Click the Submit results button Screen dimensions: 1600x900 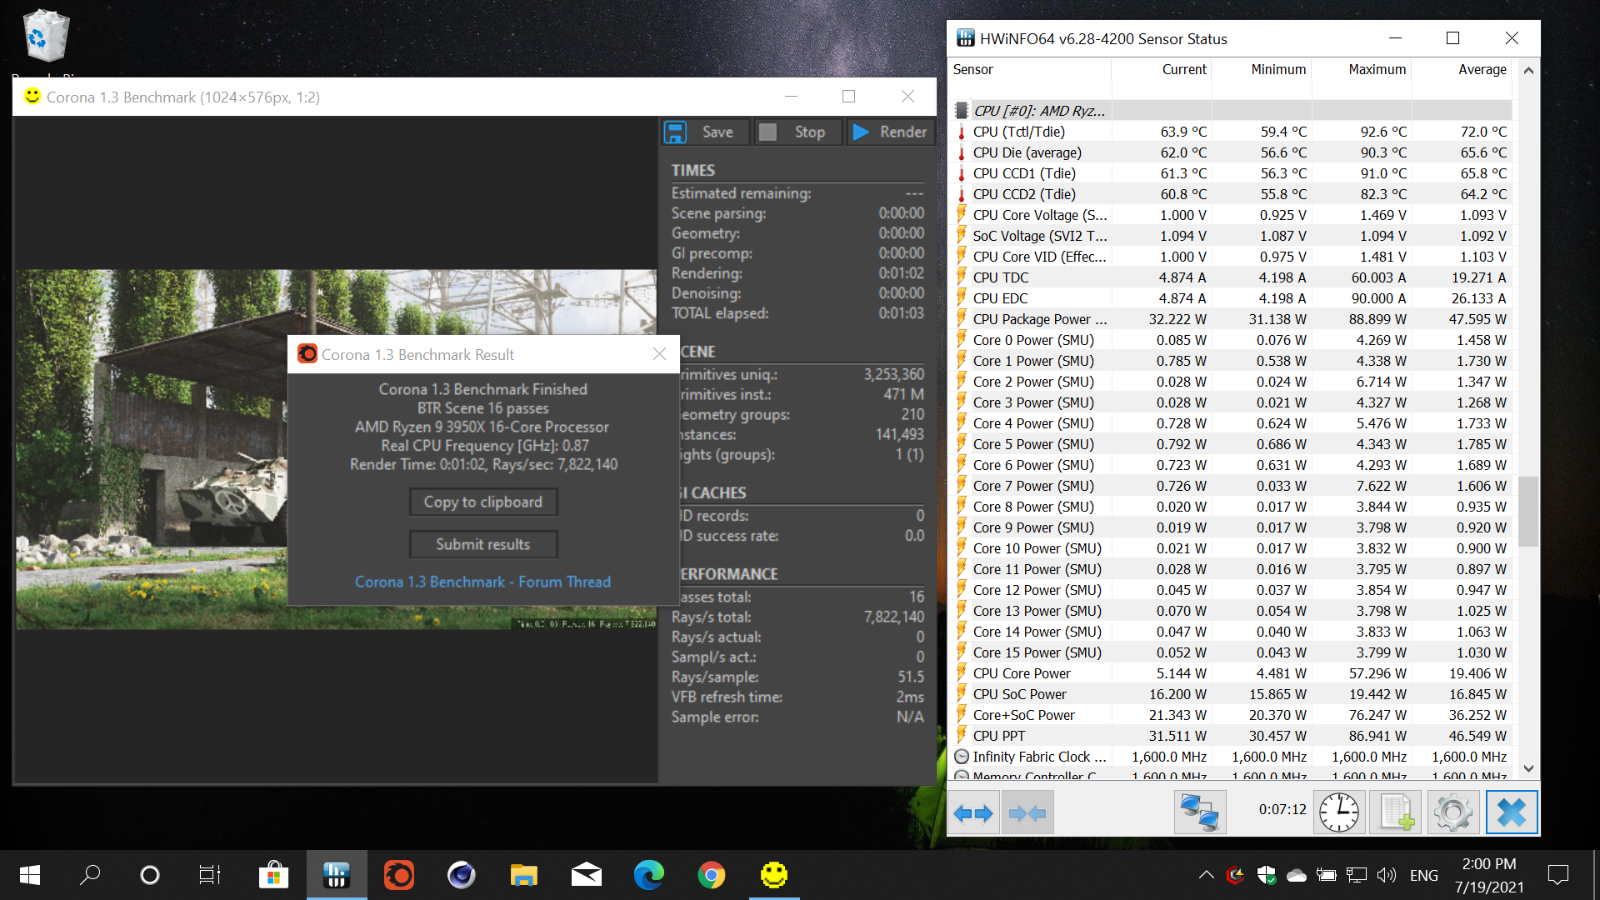tap(483, 544)
